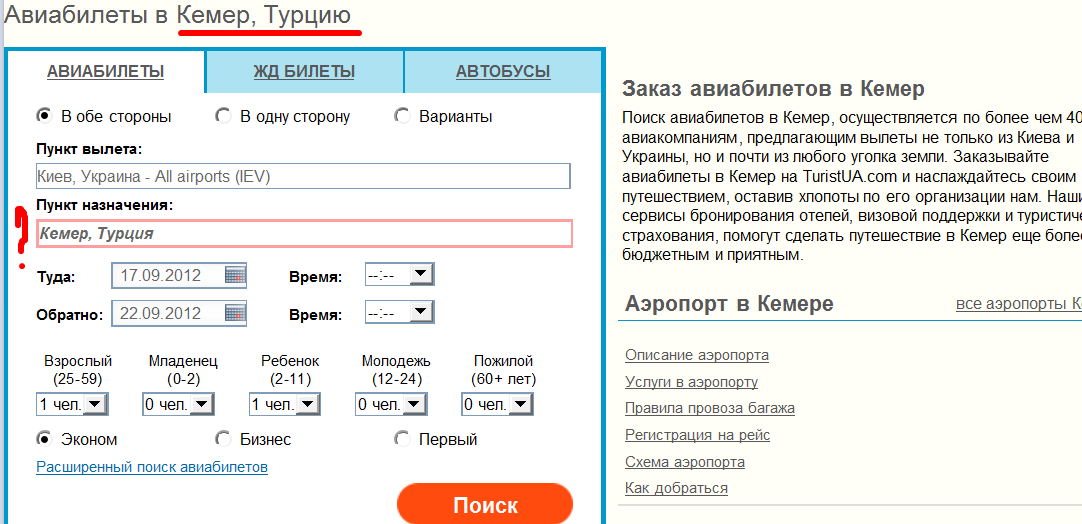Open the baggage rules link

709,408
